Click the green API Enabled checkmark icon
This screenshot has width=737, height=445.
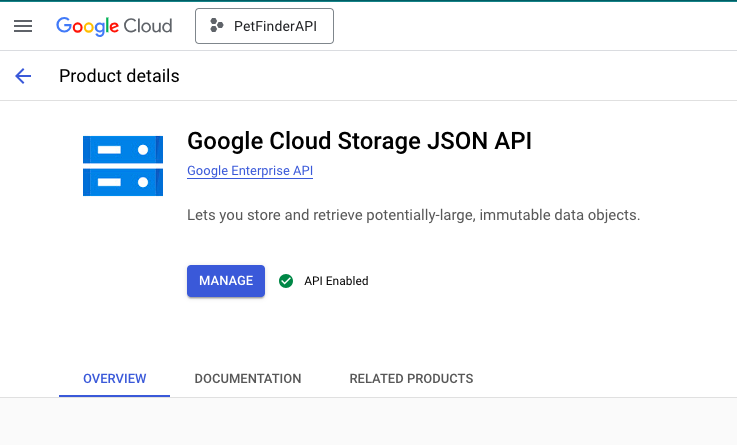point(286,281)
